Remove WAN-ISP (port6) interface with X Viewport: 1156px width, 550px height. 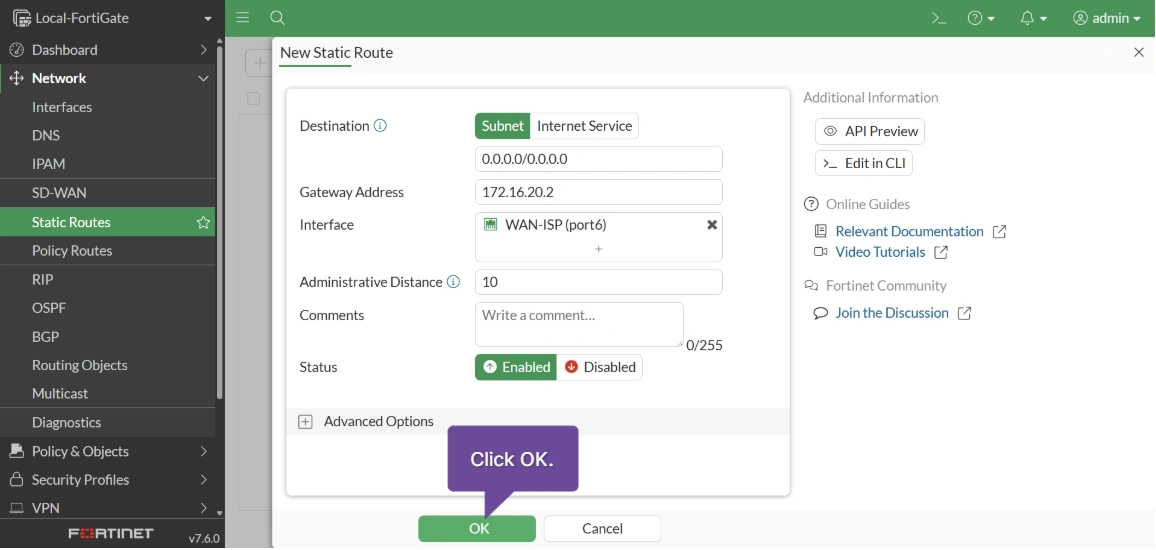coord(712,225)
